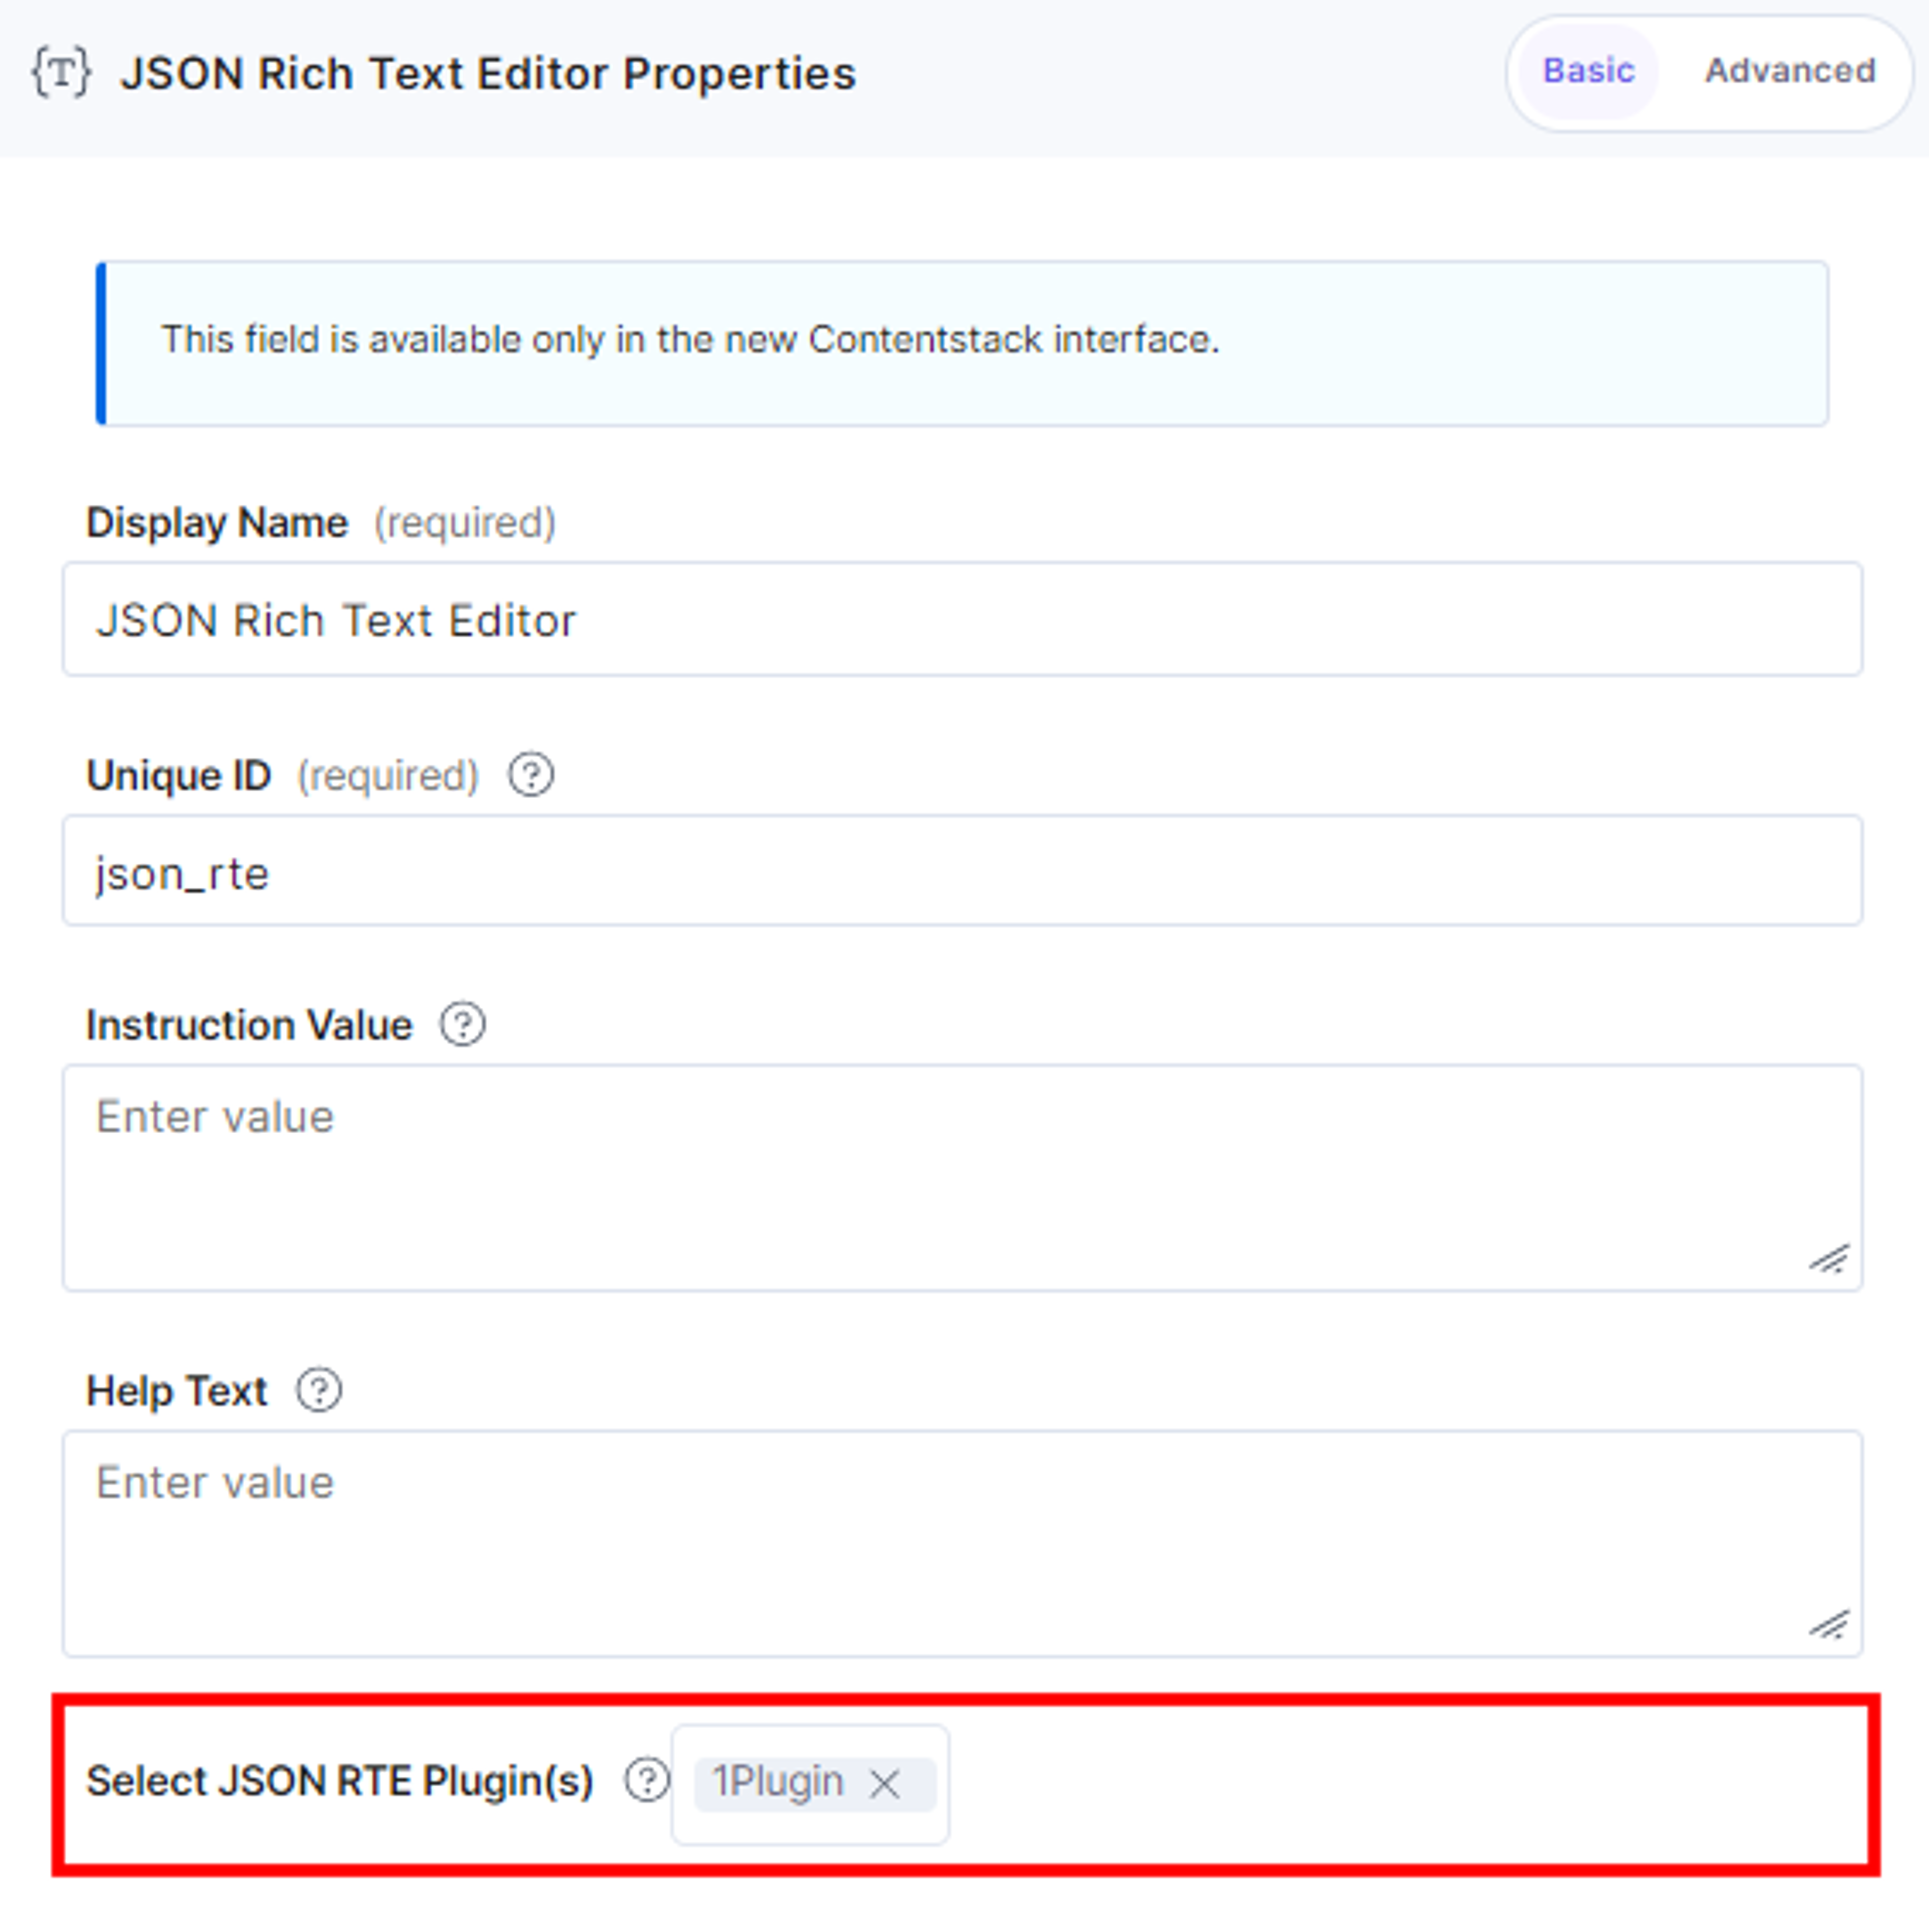Click the Contentstack interface info notice text
This screenshot has width=1929, height=1932.
[x=690, y=340]
